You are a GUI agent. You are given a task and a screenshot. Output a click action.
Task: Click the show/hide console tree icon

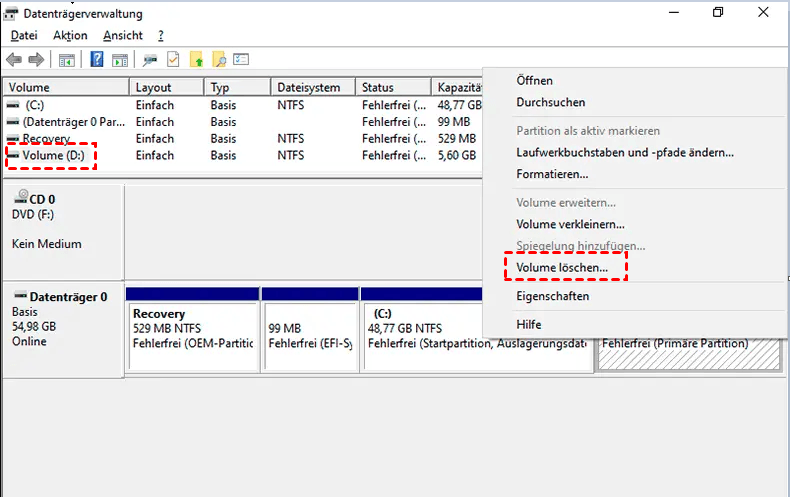click(67, 60)
